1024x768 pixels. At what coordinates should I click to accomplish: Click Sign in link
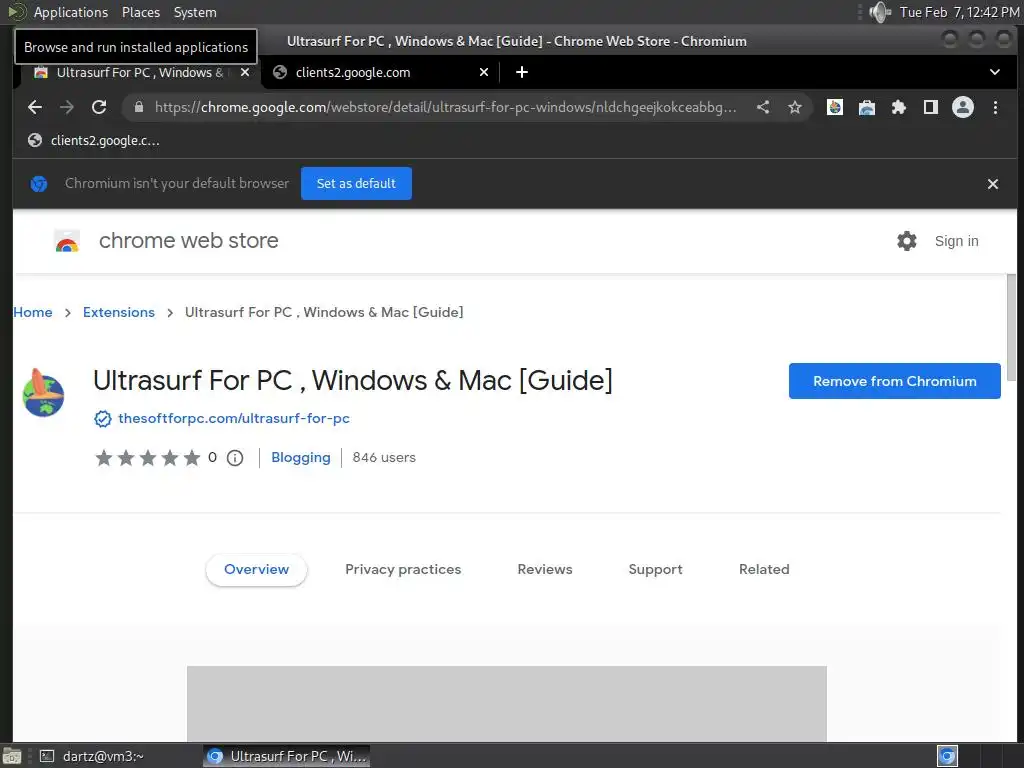point(956,241)
